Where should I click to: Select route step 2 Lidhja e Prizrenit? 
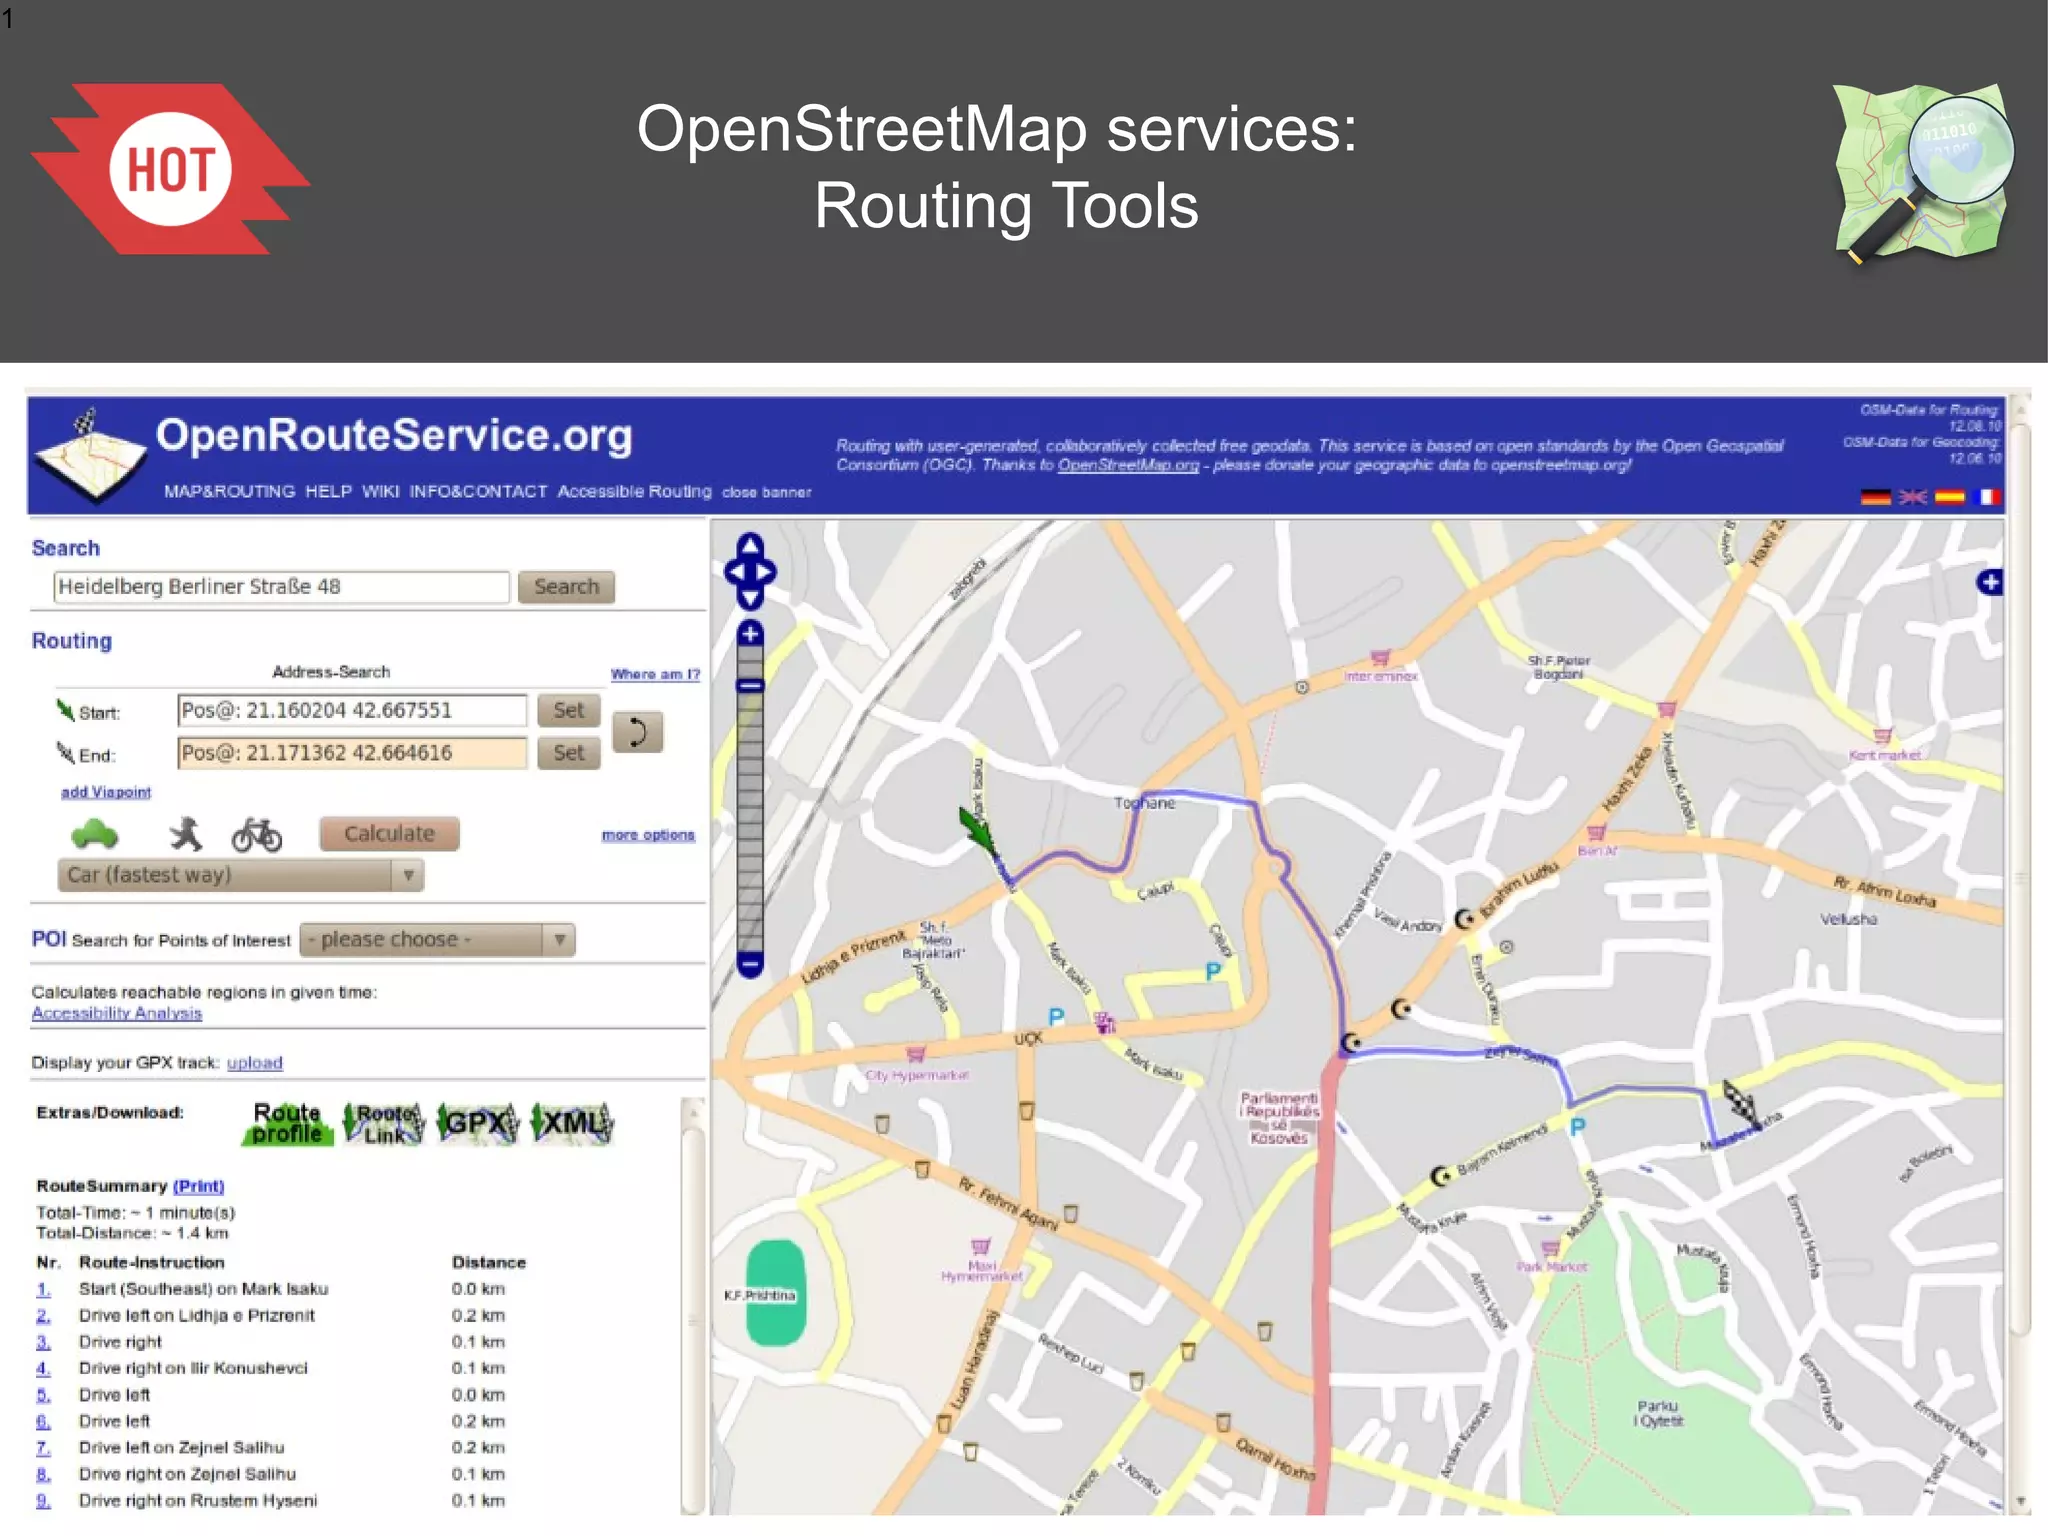point(196,1316)
